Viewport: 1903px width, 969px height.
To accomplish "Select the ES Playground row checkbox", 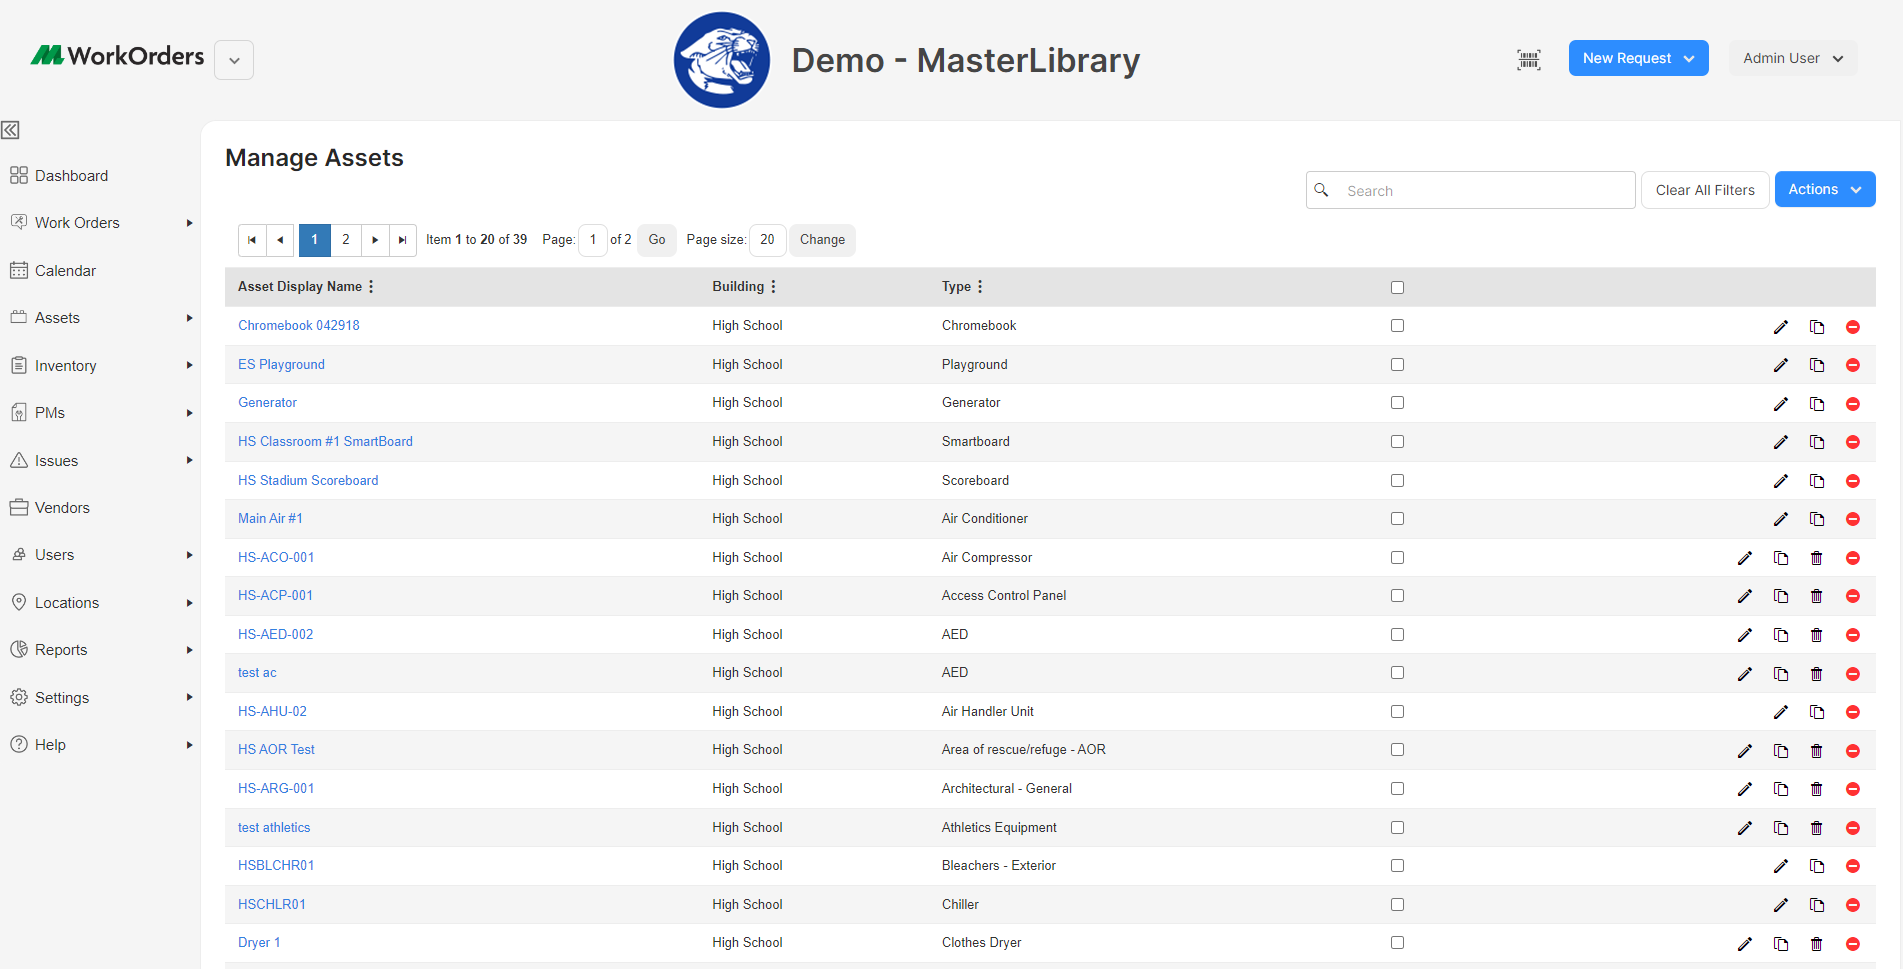I will [1397, 365].
